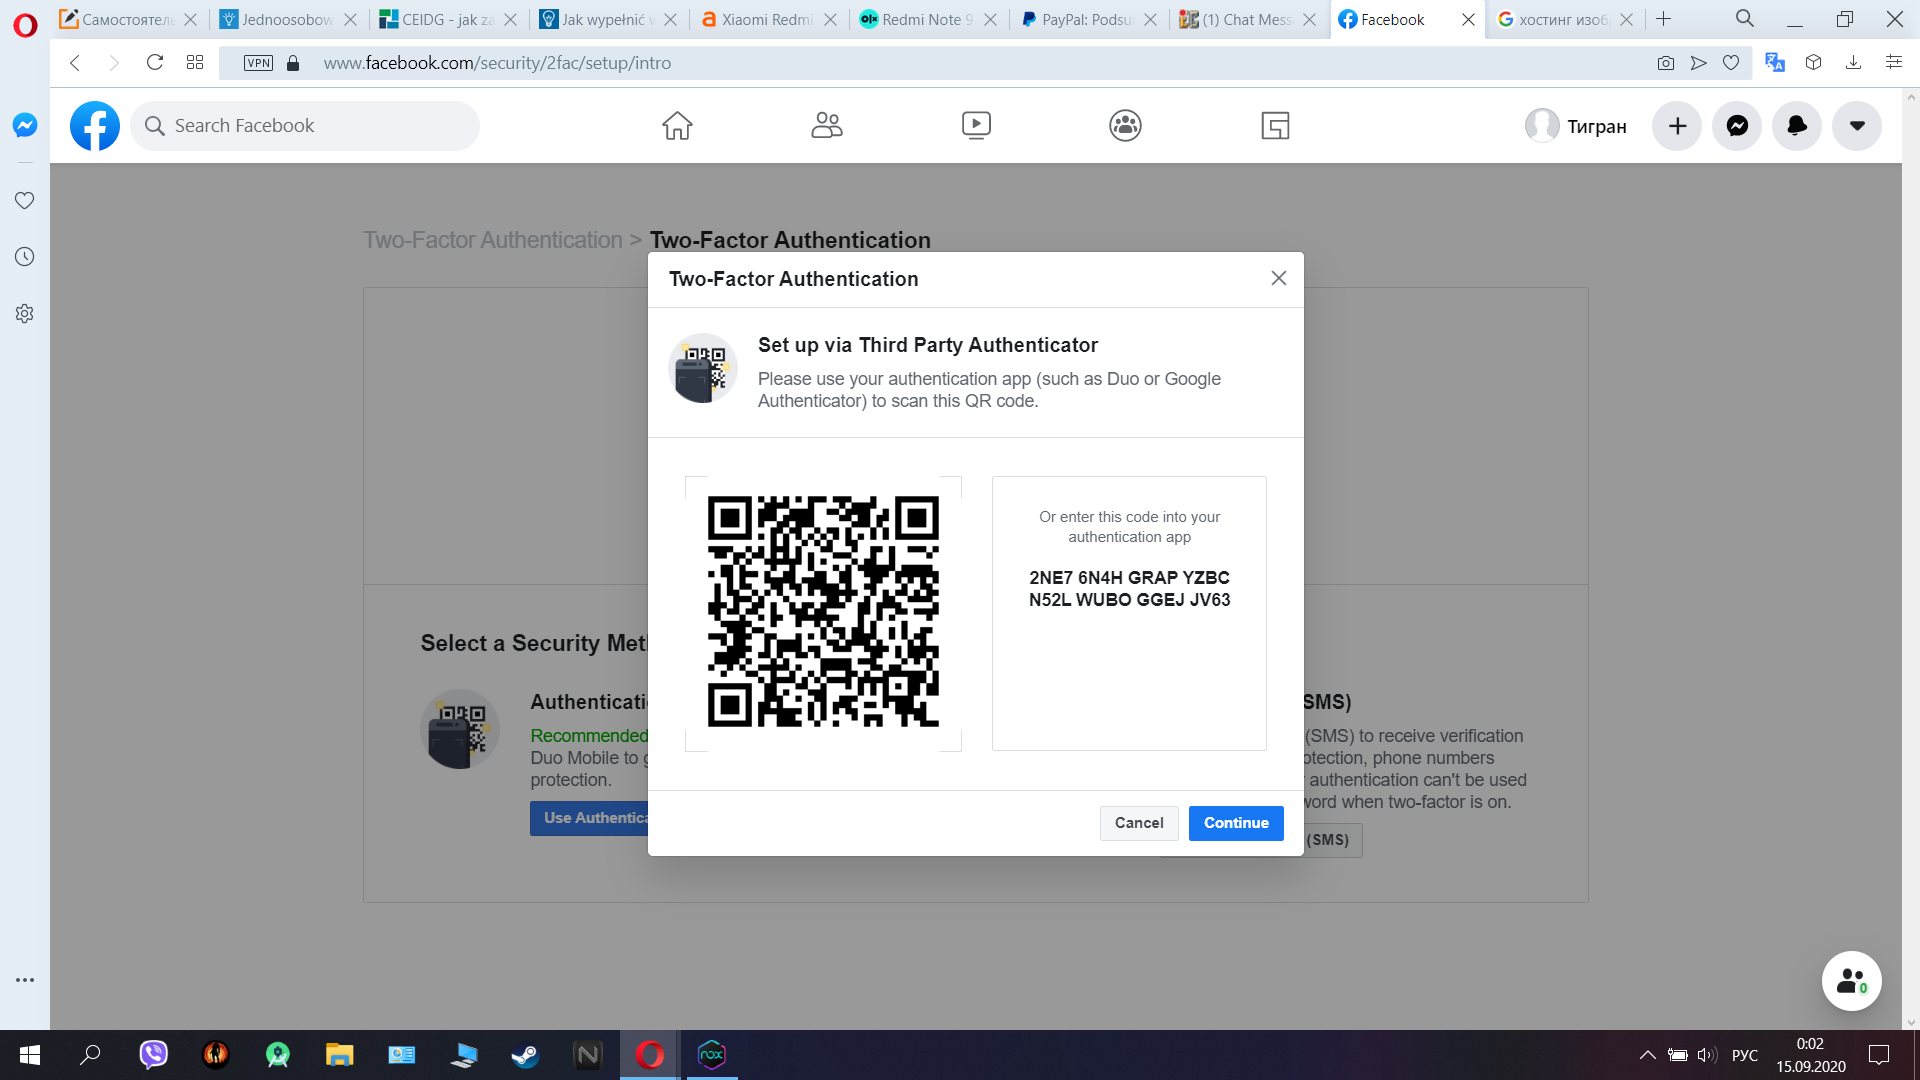Expand the account dropdown arrow
Viewport: 1920px width, 1080px height.
click(x=1857, y=126)
